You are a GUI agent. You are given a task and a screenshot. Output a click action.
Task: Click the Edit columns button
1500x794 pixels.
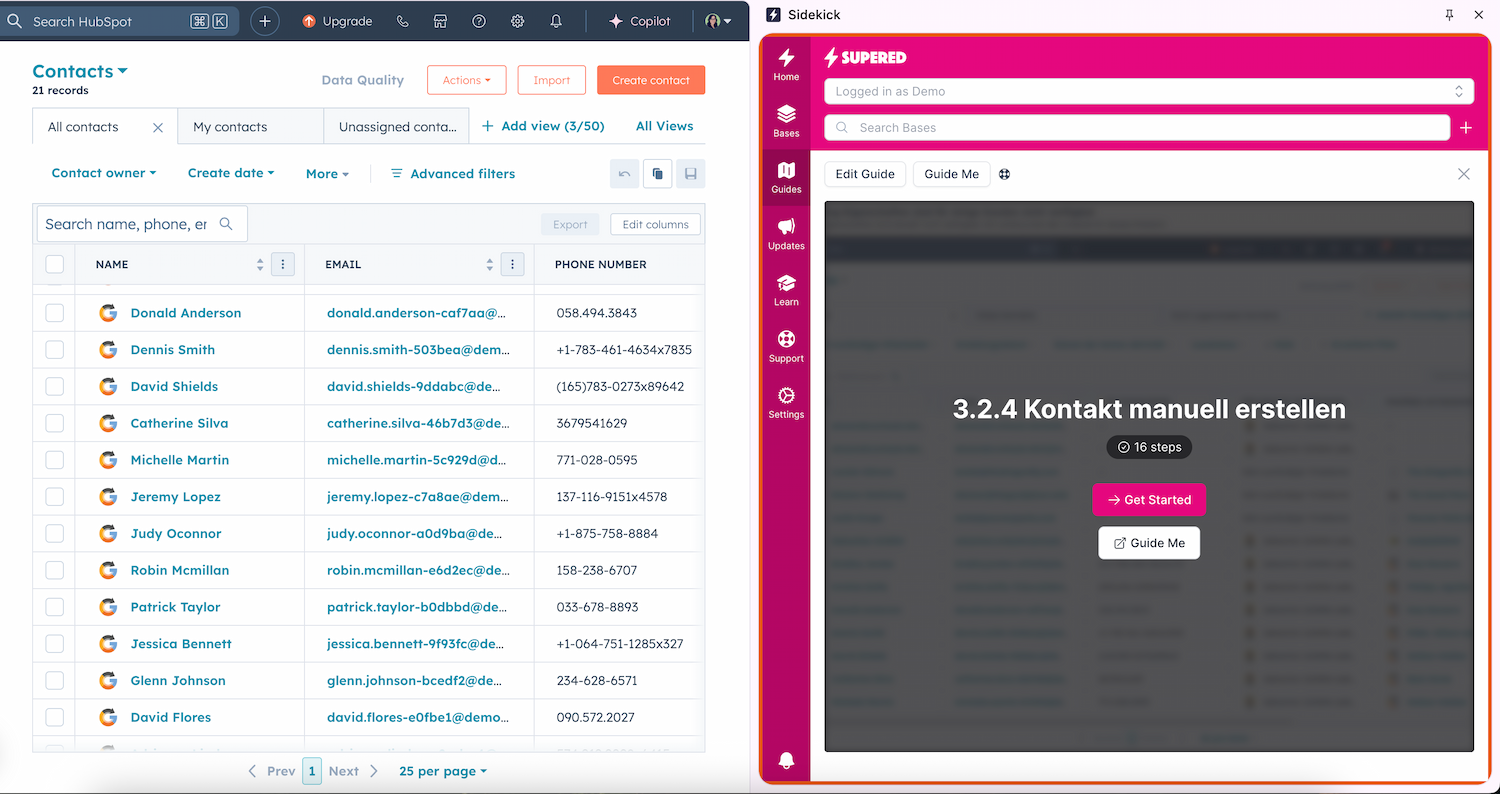pyautogui.click(x=656, y=224)
